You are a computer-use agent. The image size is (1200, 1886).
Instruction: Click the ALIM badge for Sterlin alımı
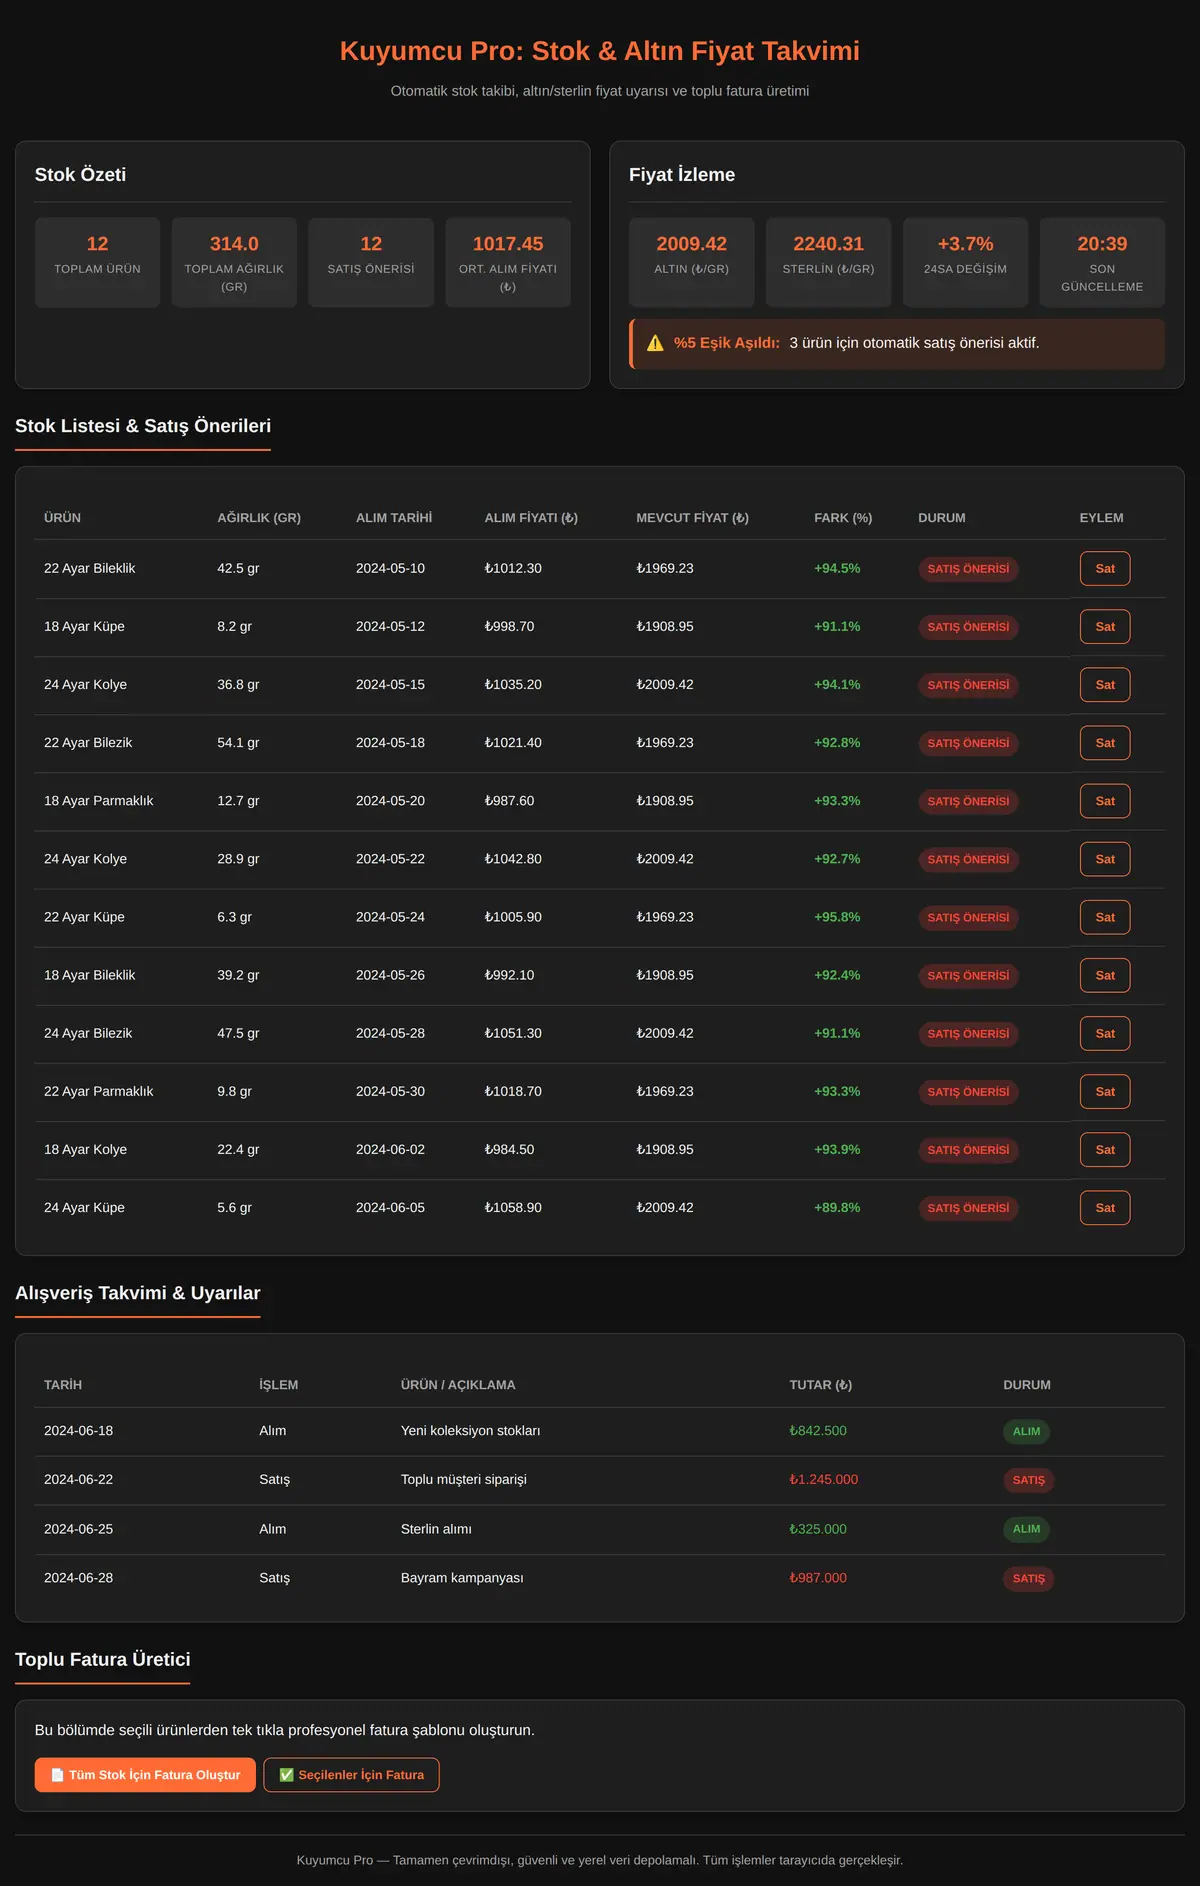tap(1026, 1529)
